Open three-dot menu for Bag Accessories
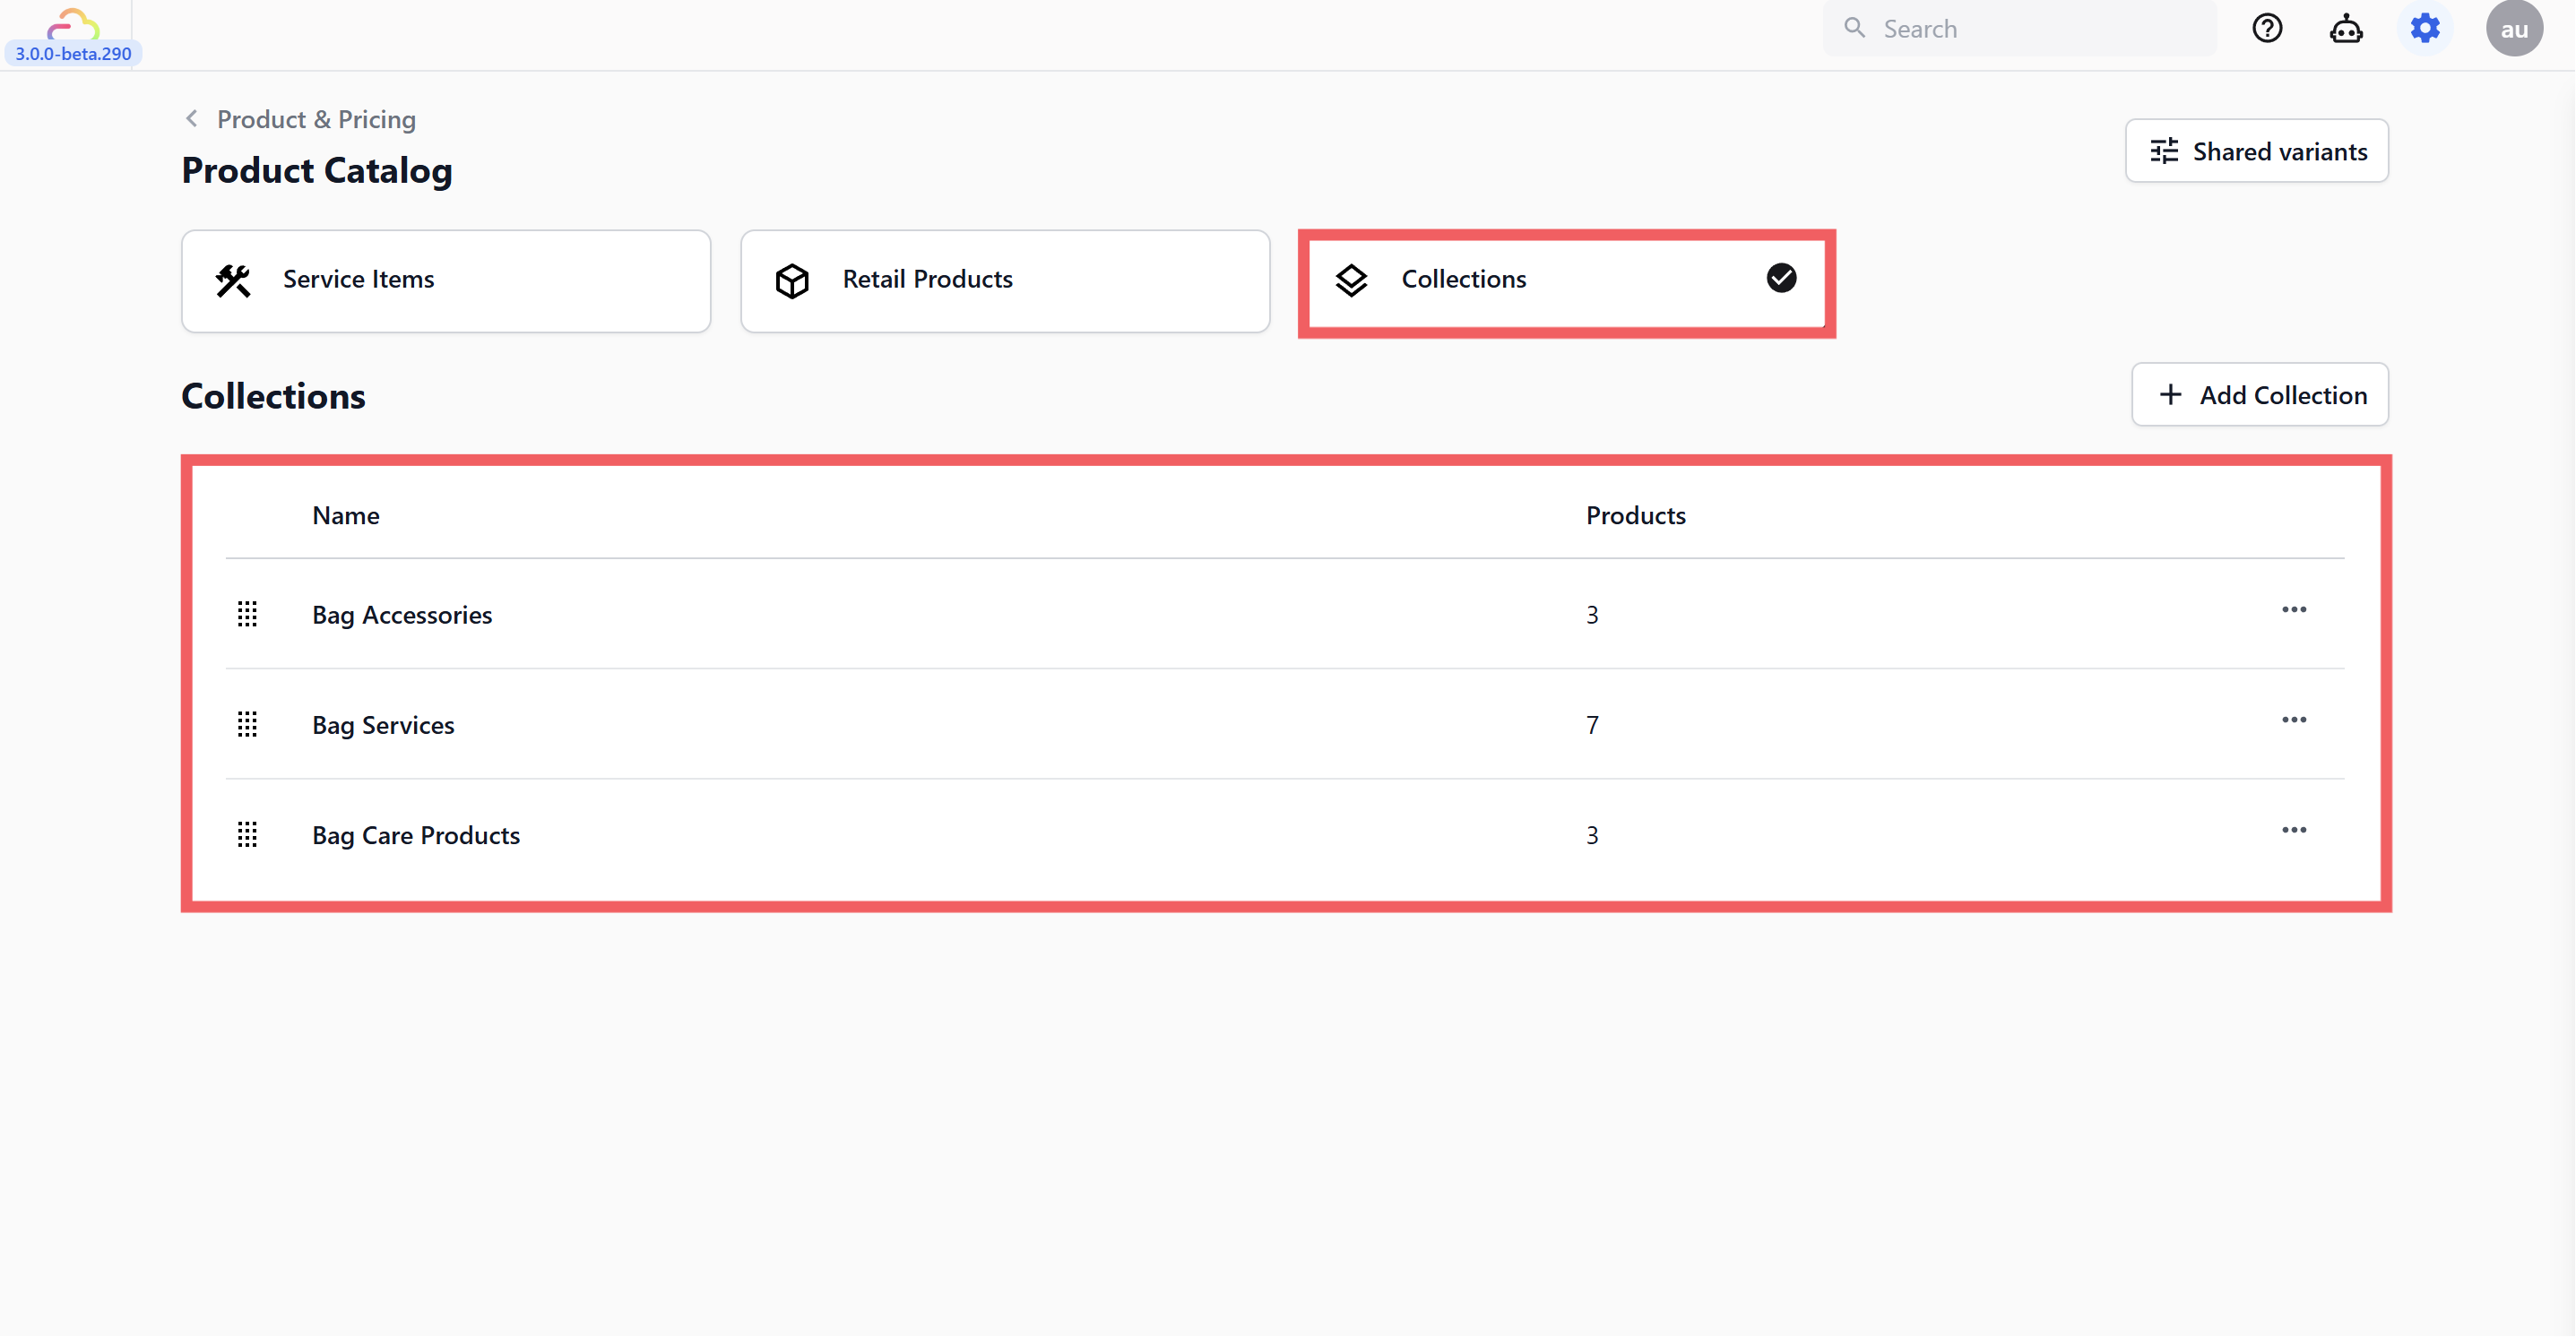This screenshot has width=2576, height=1337. tap(2293, 610)
